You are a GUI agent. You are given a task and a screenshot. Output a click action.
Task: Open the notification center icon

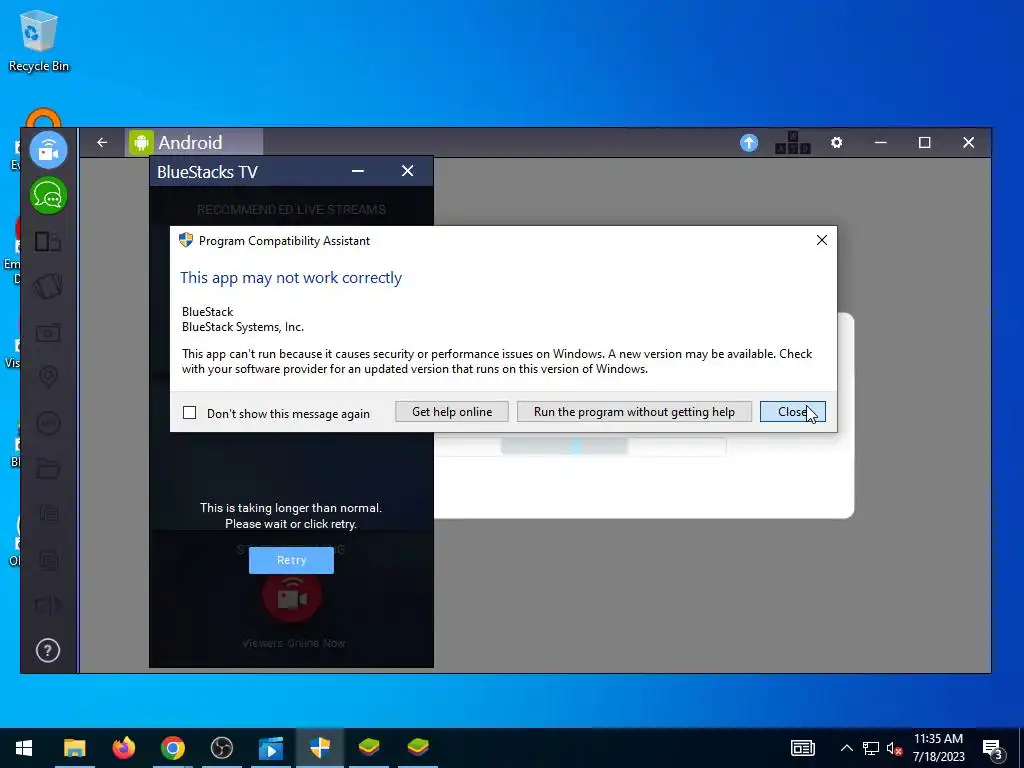click(993, 749)
